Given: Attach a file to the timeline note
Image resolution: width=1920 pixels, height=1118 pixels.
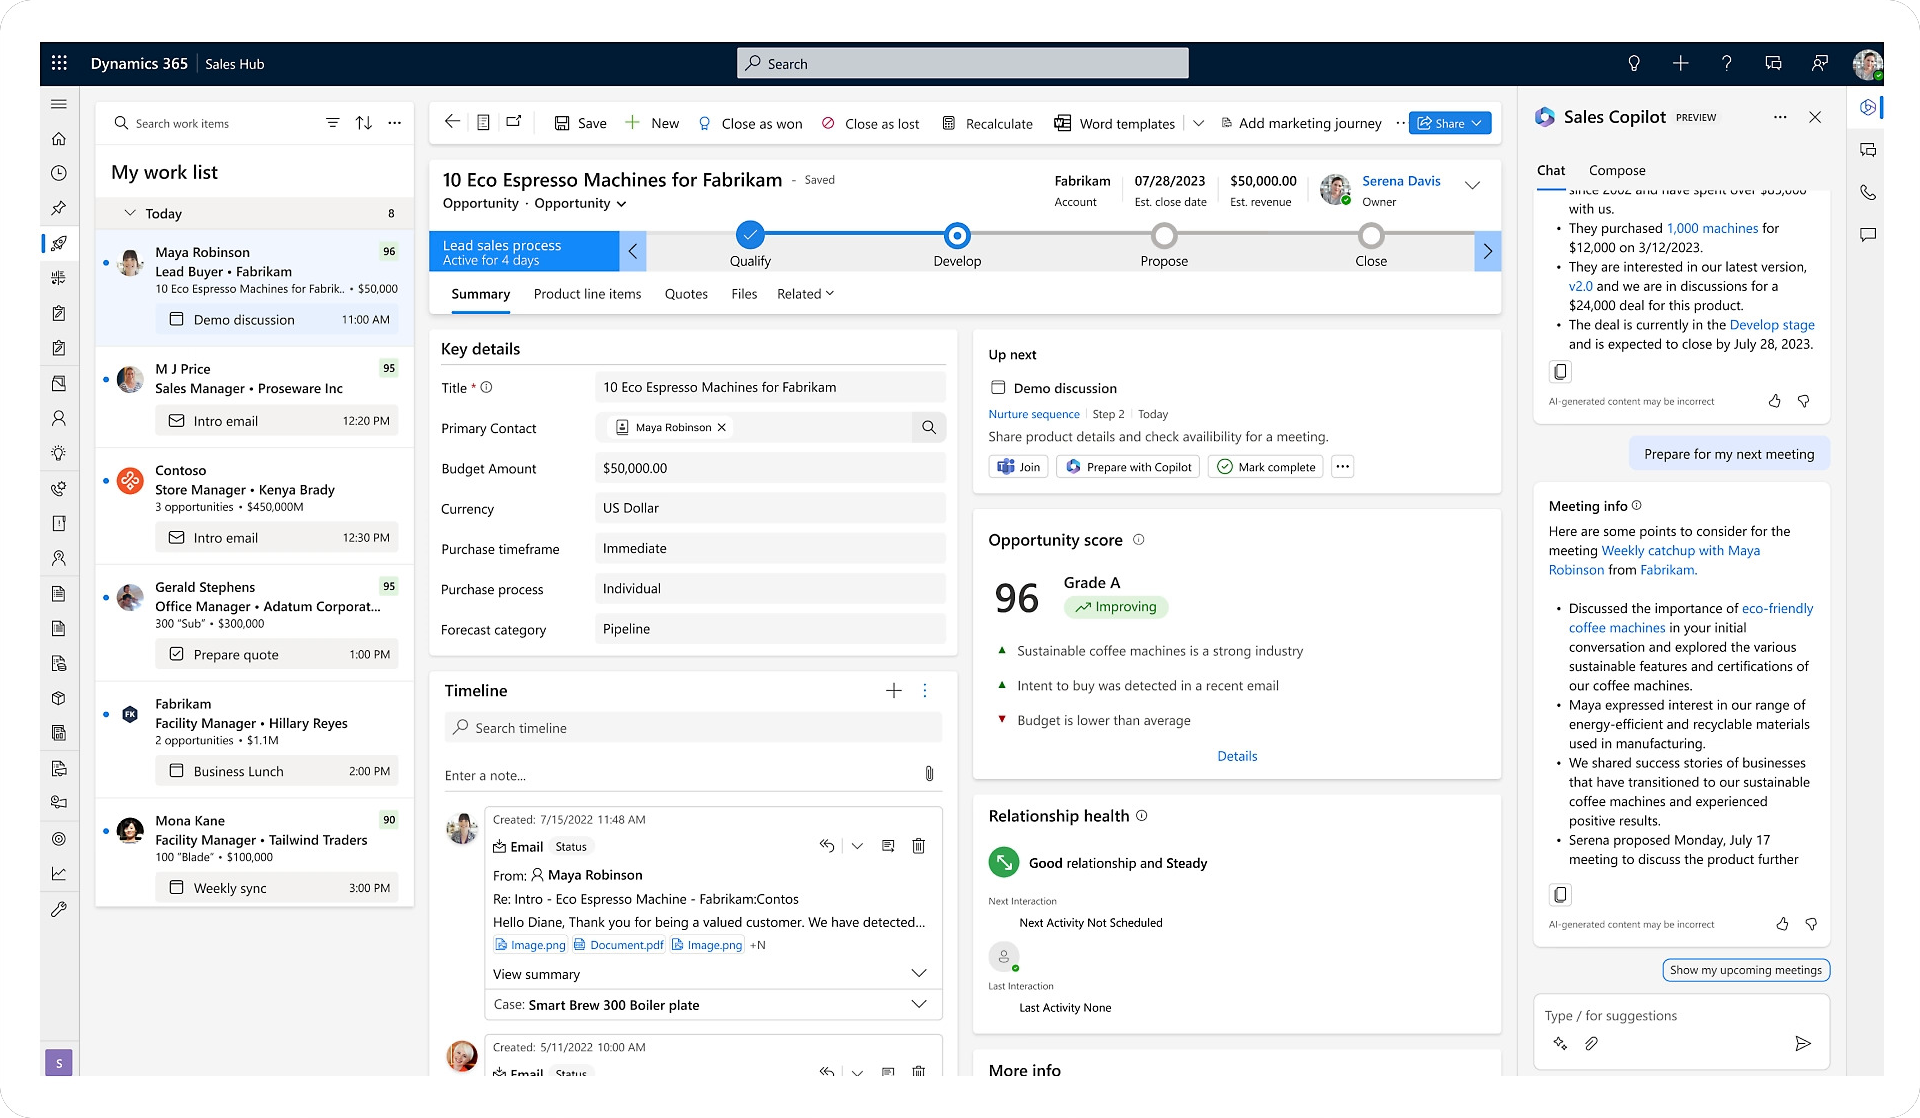Looking at the screenshot, I should (928, 773).
